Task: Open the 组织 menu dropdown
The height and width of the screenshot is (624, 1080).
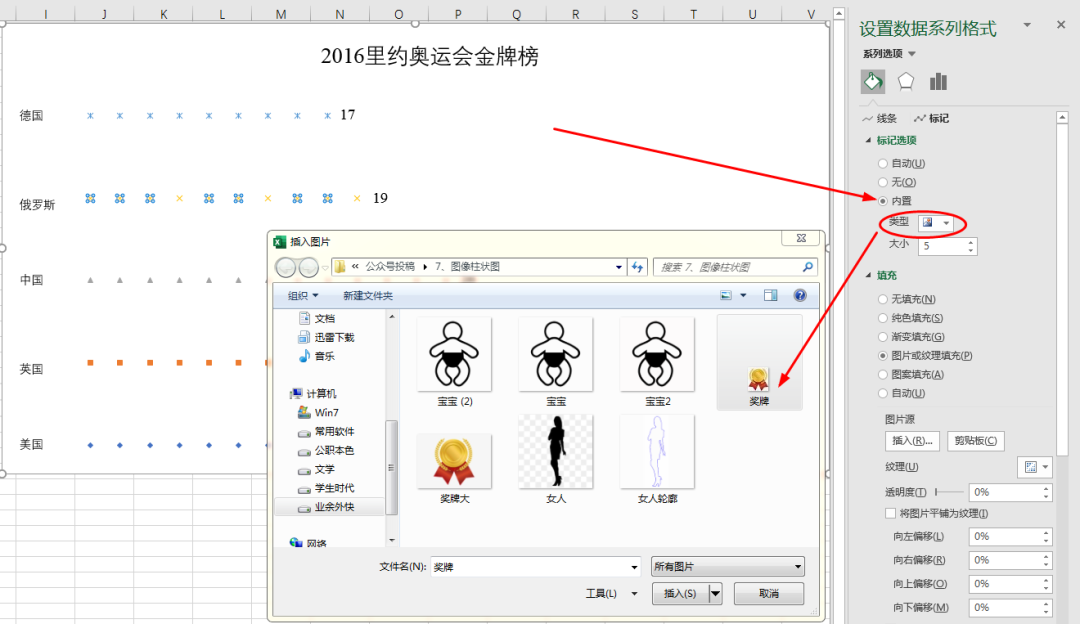Action: point(303,295)
